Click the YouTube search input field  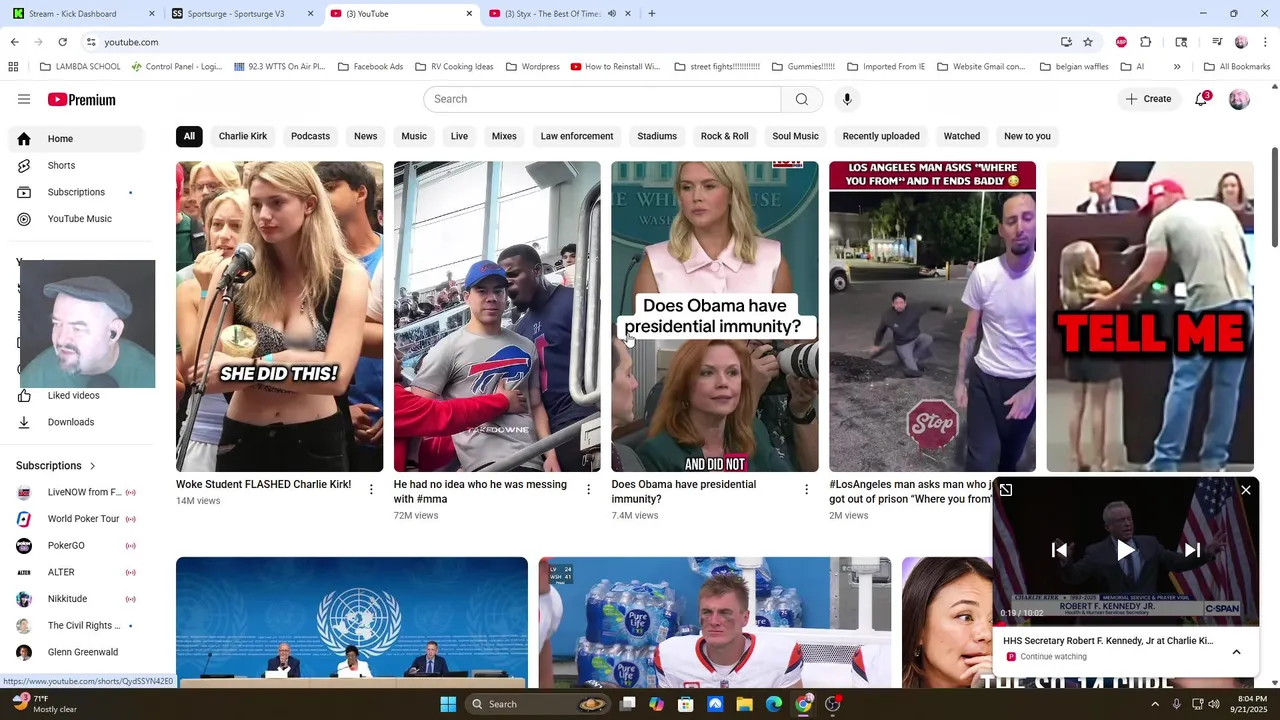click(602, 99)
